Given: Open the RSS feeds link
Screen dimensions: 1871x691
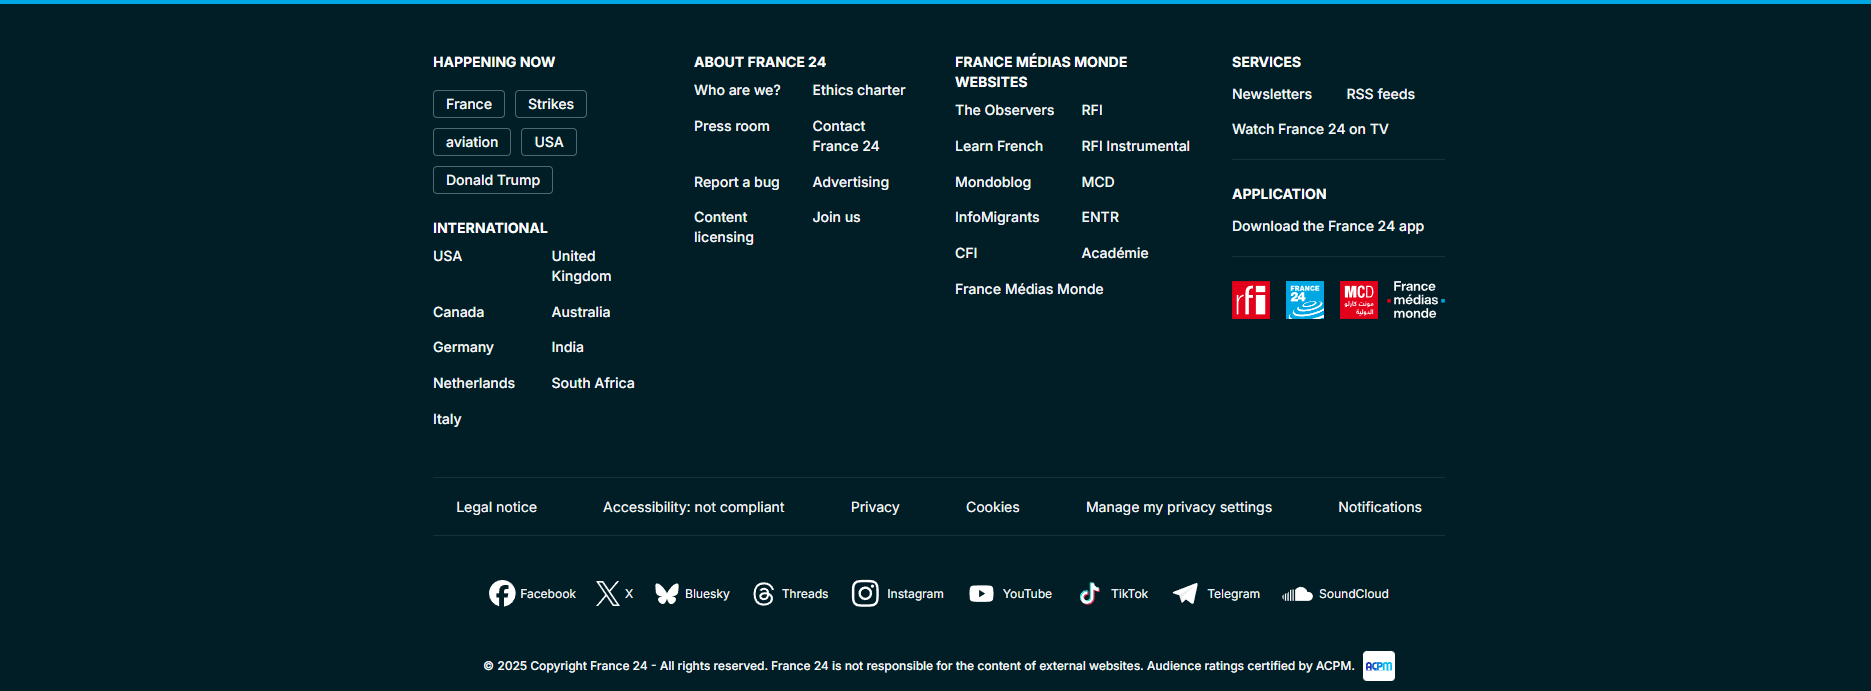Looking at the screenshot, I should pos(1381,94).
